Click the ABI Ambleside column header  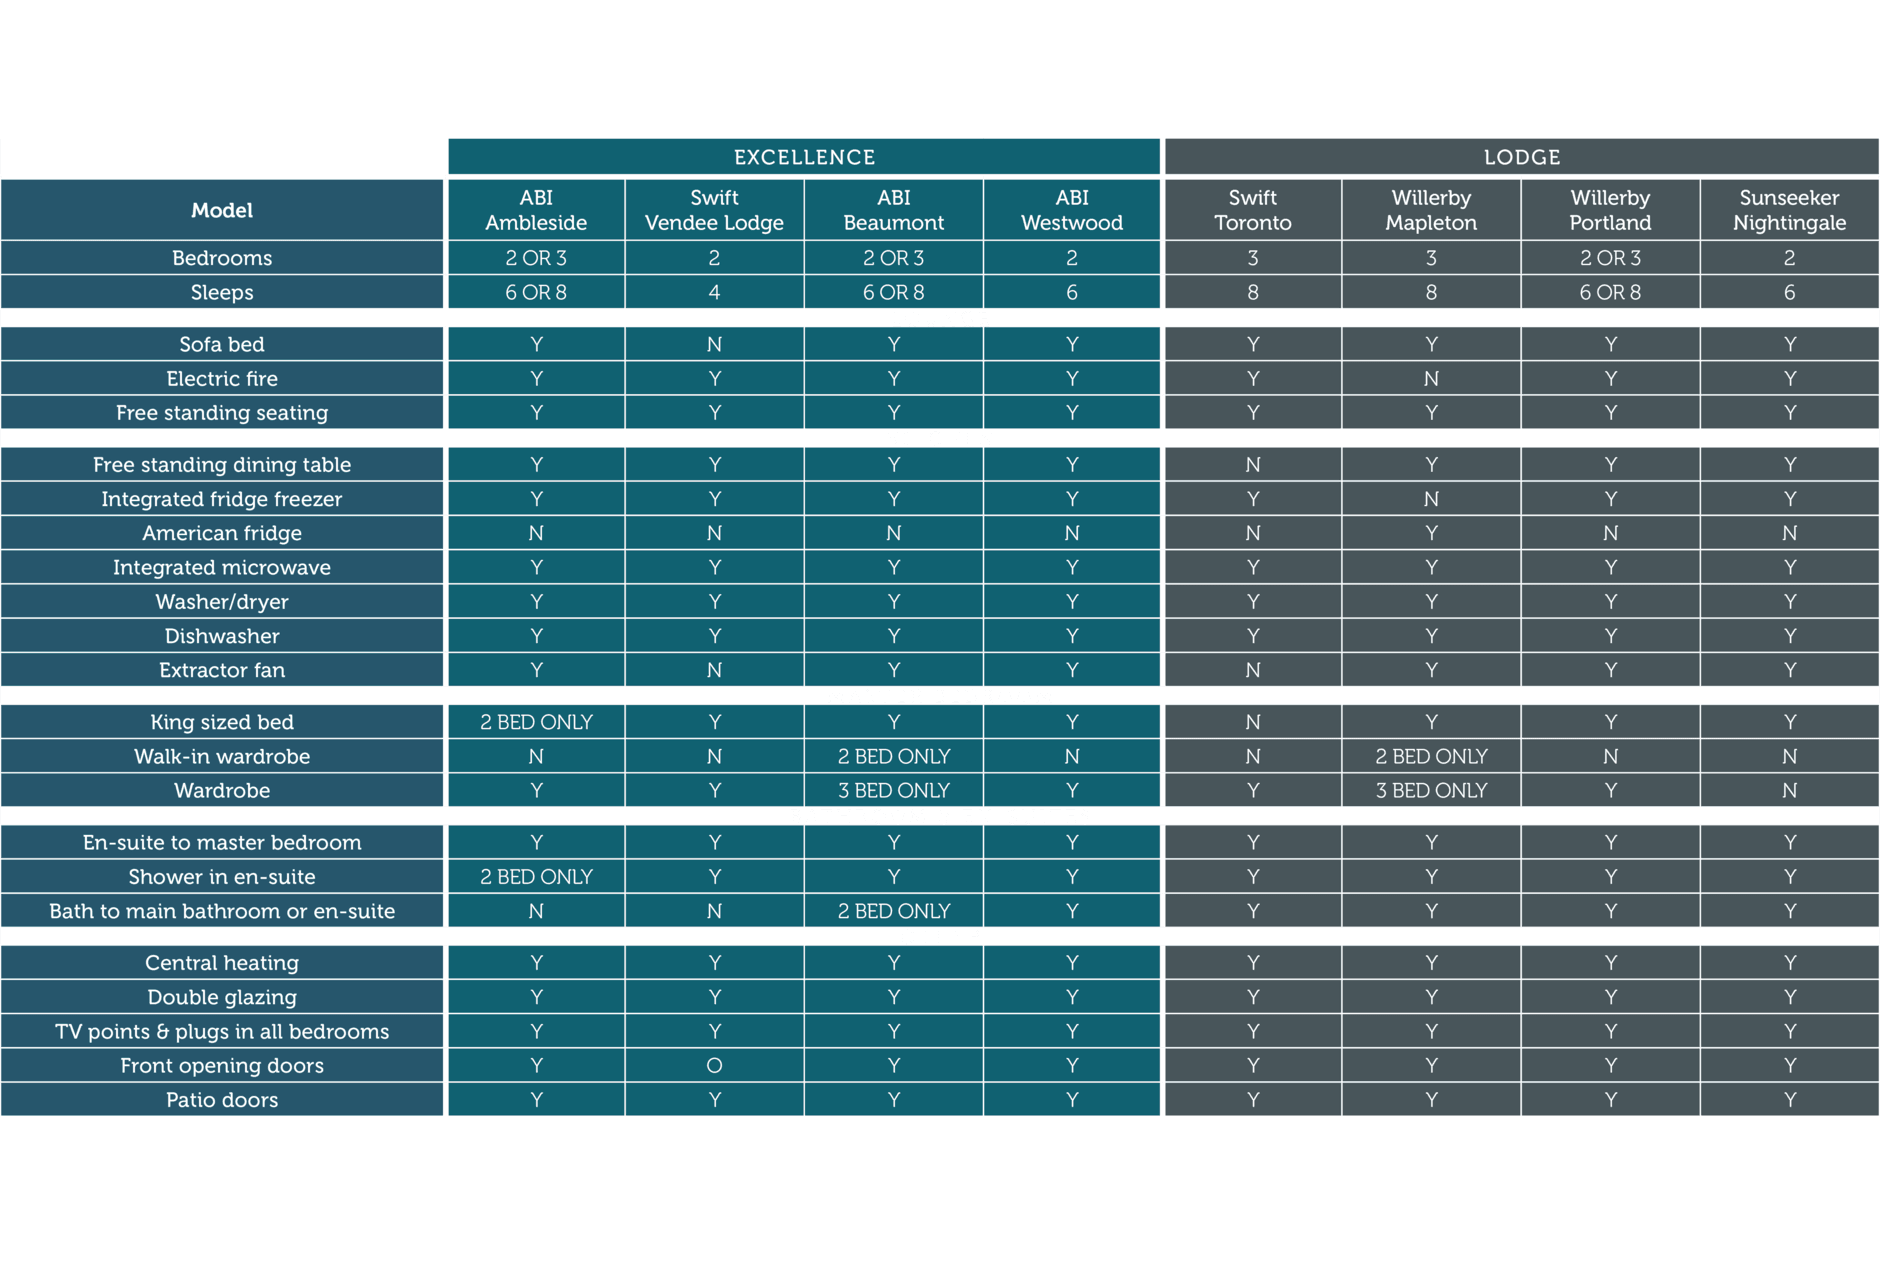tap(536, 210)
